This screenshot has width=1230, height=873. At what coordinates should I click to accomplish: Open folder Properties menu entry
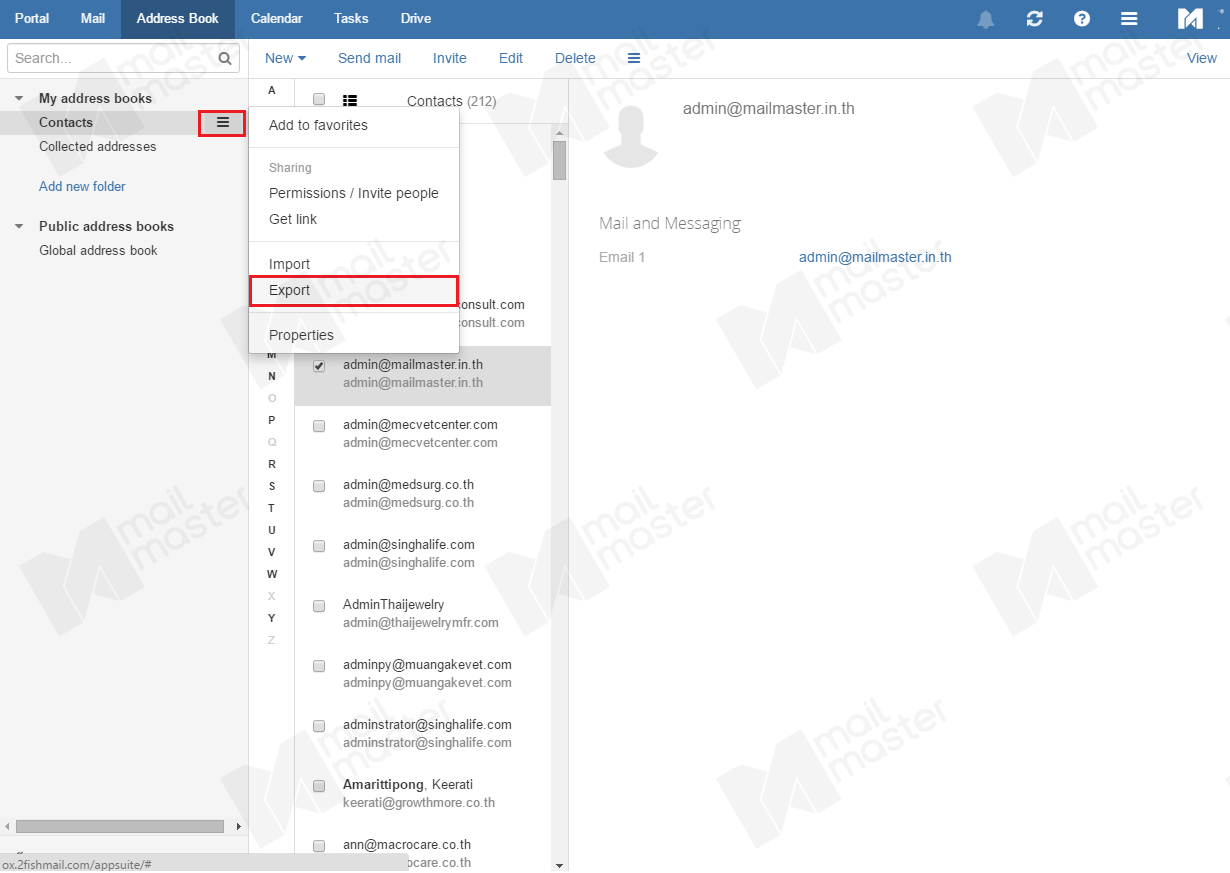tap(354, 335)
